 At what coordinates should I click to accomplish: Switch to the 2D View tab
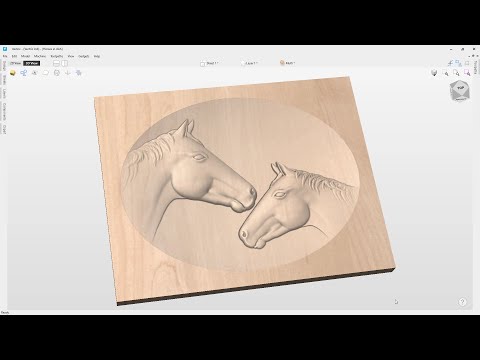(x=15, y=63)
